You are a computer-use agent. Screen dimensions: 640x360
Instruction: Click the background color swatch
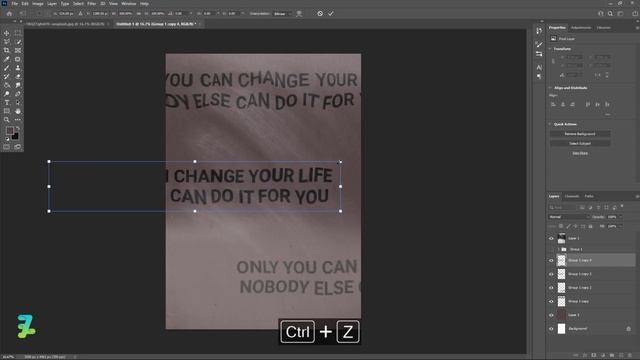tap(16, 136)
